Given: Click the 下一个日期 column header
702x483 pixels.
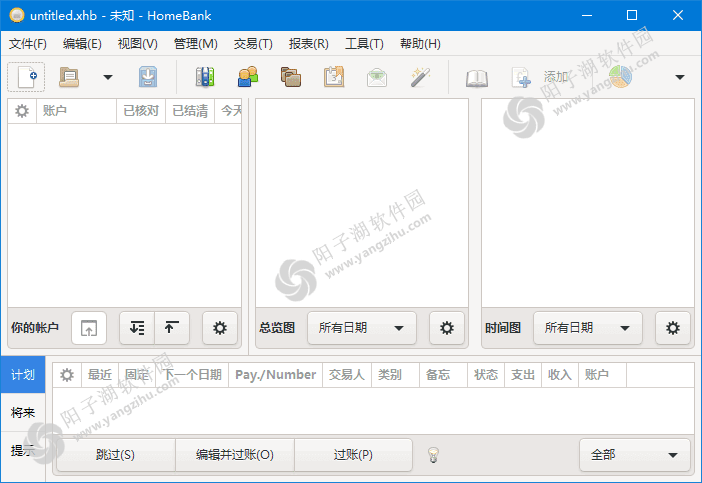Looking at the screenshot, I should (192, 375).
